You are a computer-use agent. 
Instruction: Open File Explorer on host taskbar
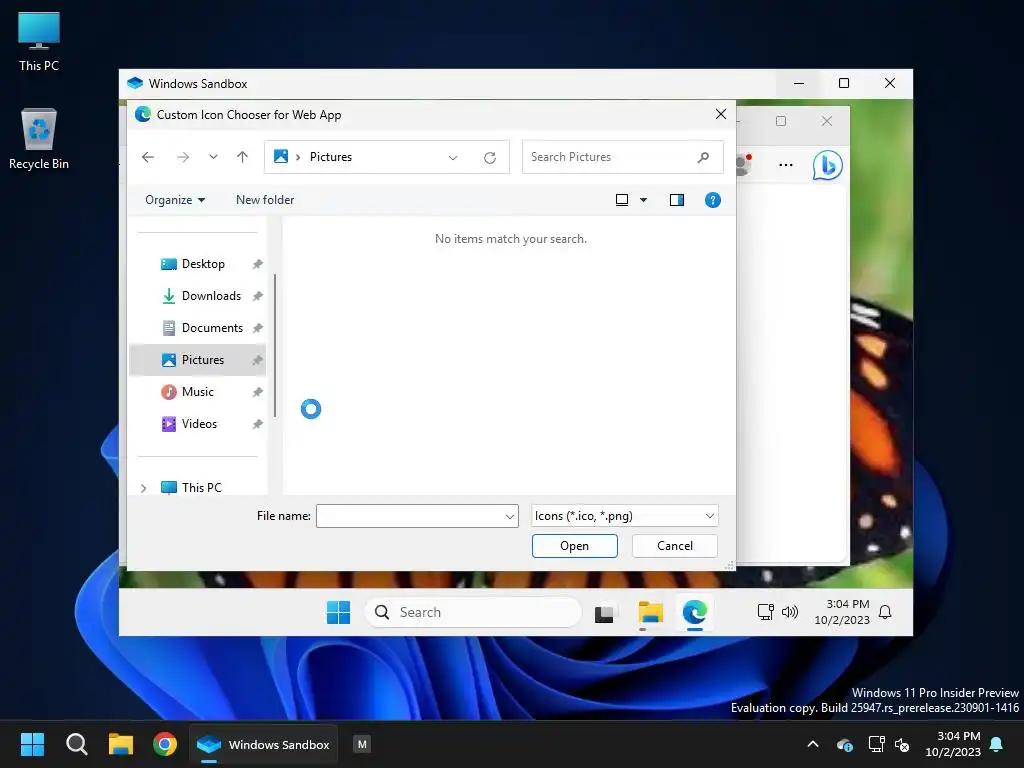(x=121, y=744)
